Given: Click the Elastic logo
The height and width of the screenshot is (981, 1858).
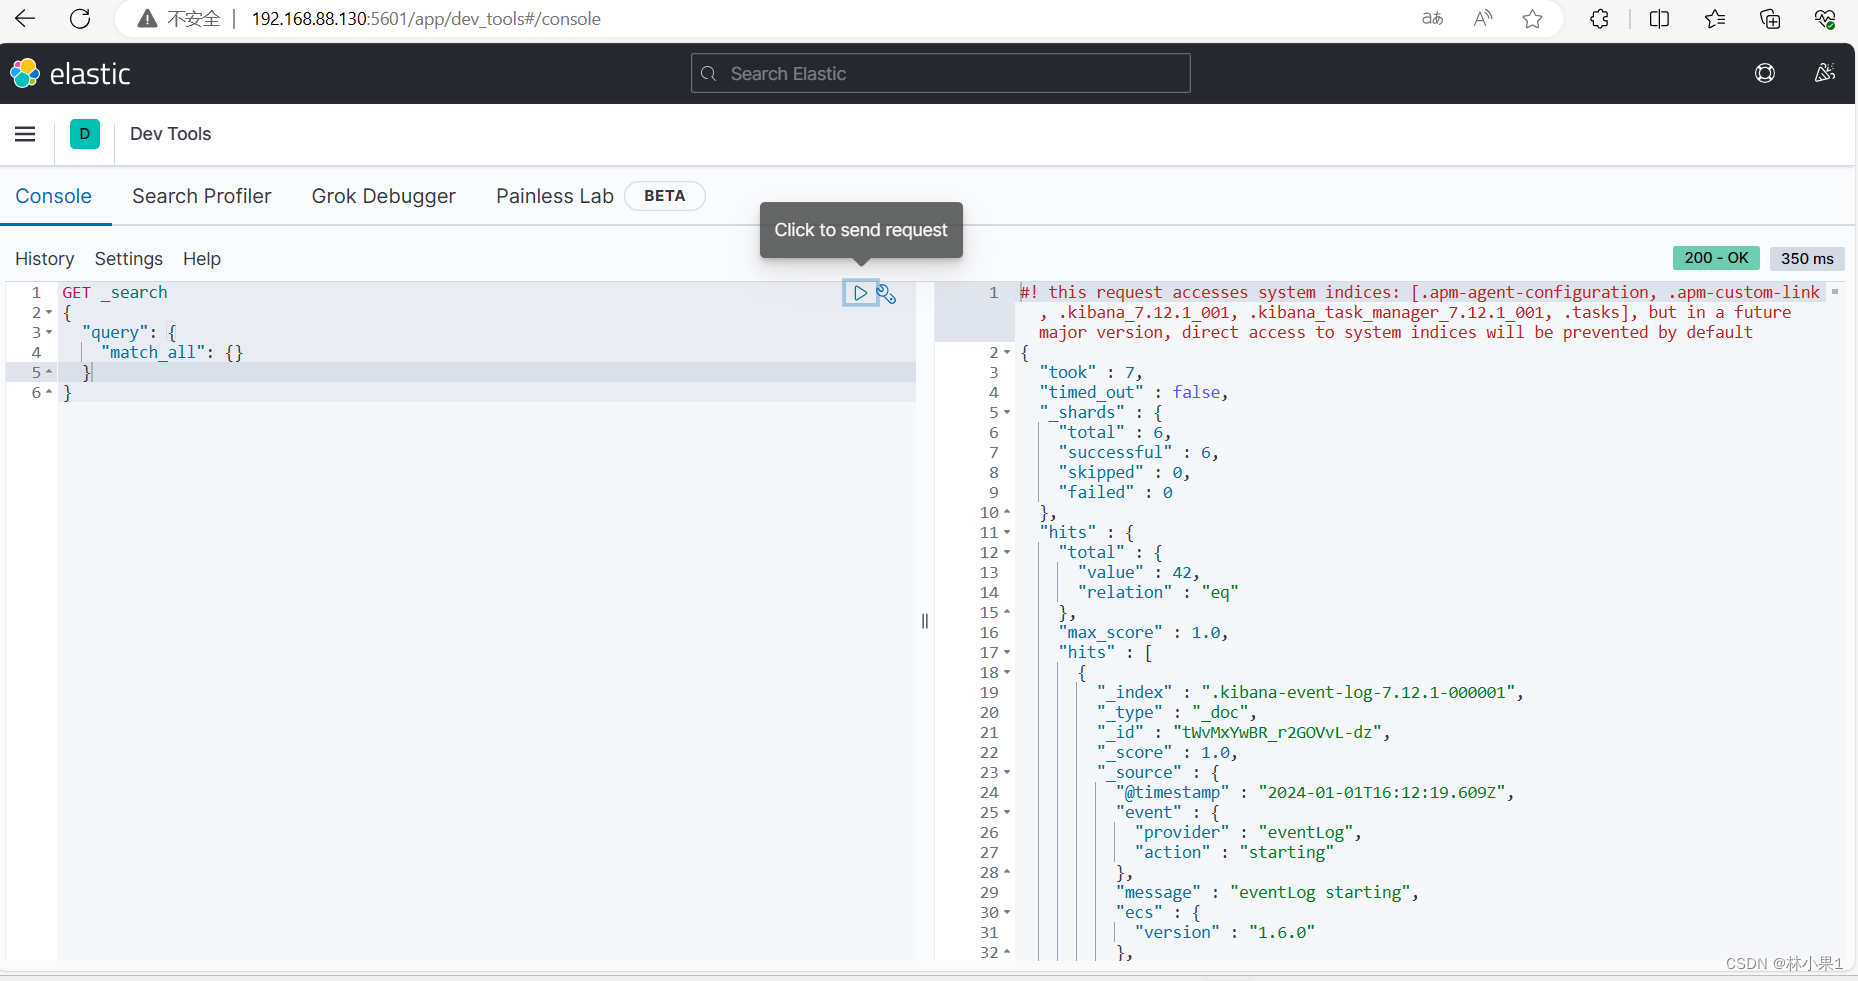Looking at the screenshot, I should [x=70, y=73].
